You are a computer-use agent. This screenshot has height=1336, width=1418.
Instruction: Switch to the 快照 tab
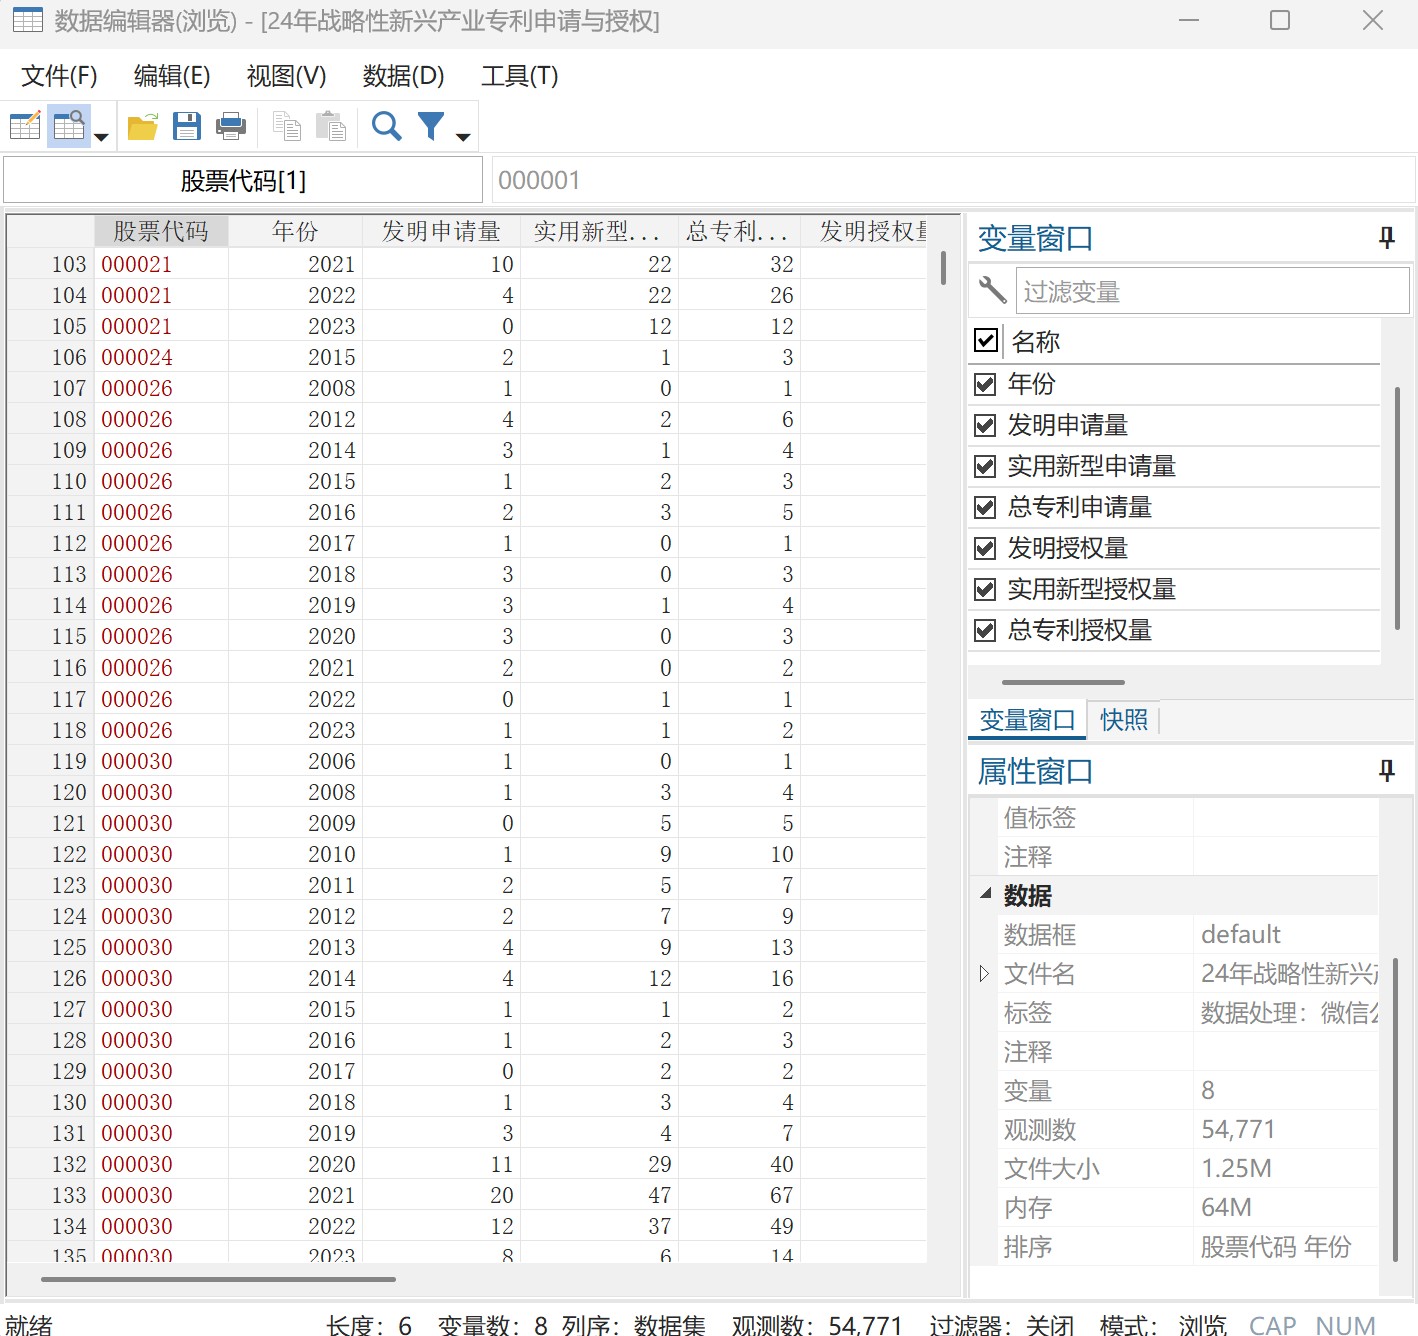(1124, 720)
